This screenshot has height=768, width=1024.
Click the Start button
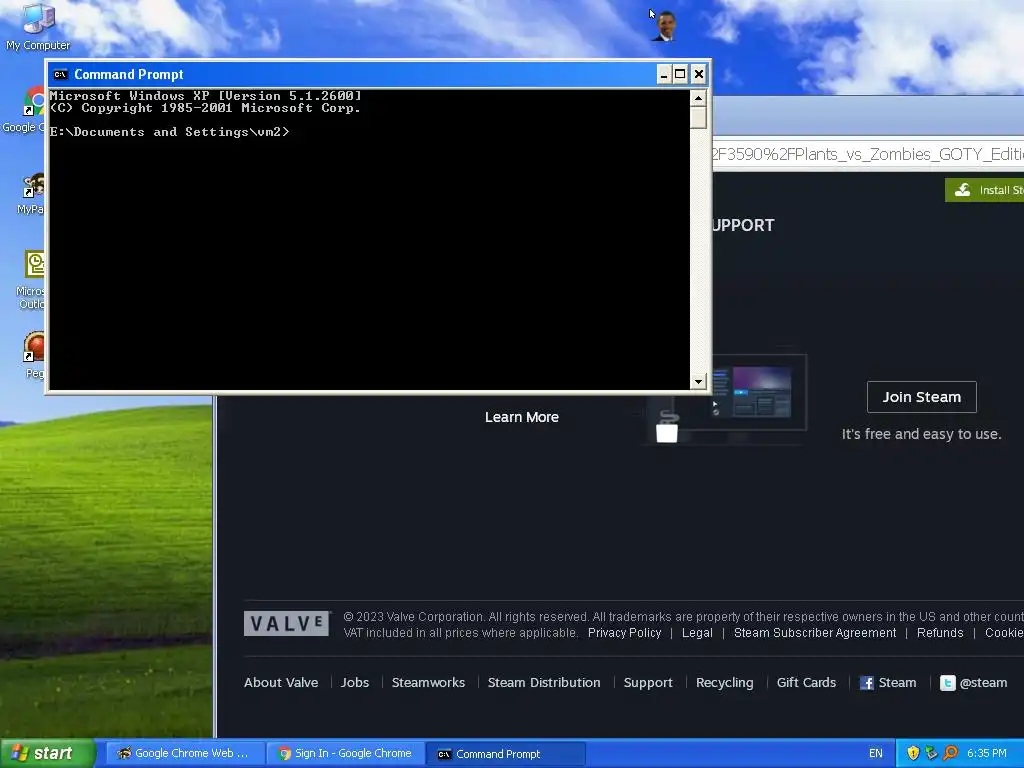coord(48,753)
